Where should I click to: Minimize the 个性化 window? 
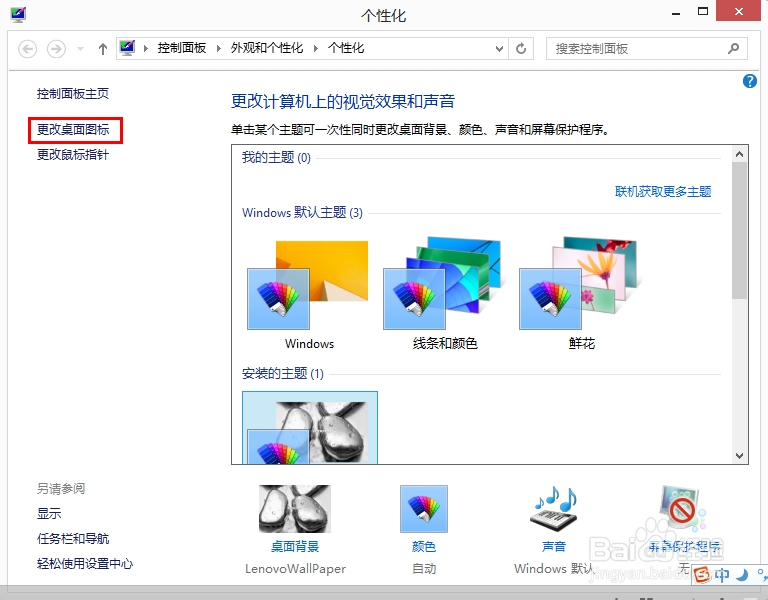pyautogui.click(x=676, y=14)
